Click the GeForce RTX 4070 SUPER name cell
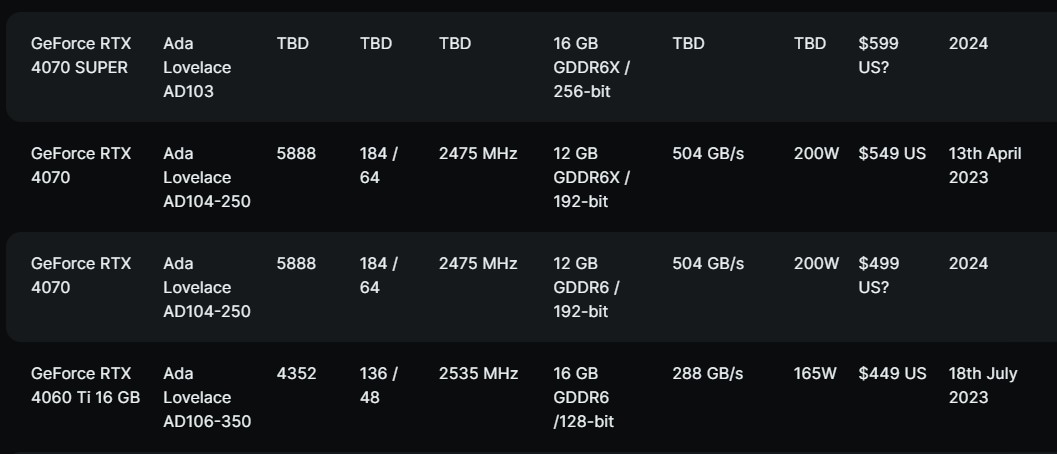Image resolution: width=1057 pixels, height=454 pixels. pos(81,55)
